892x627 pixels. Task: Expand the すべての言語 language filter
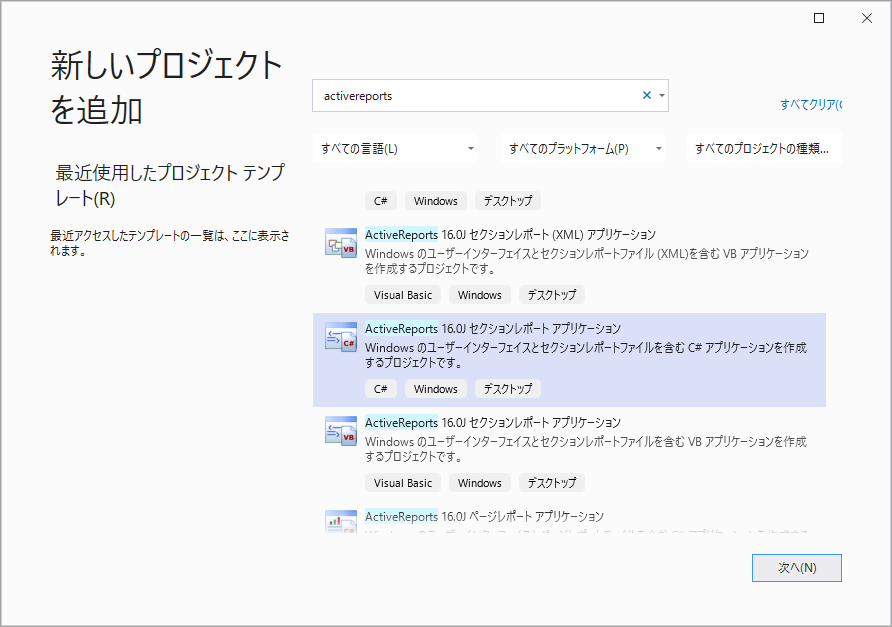click(x=397, y=149)
